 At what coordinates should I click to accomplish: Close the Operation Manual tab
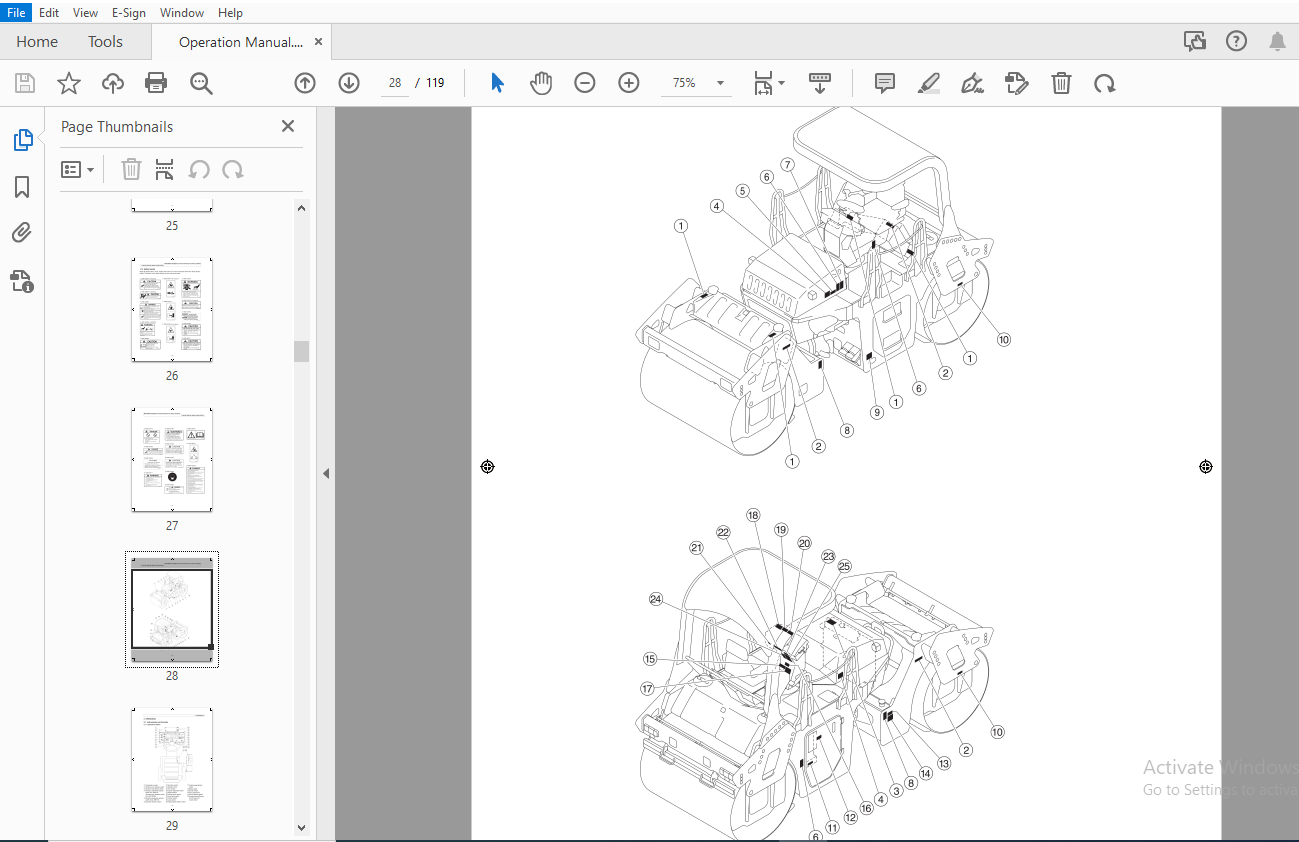click(319, 42)
